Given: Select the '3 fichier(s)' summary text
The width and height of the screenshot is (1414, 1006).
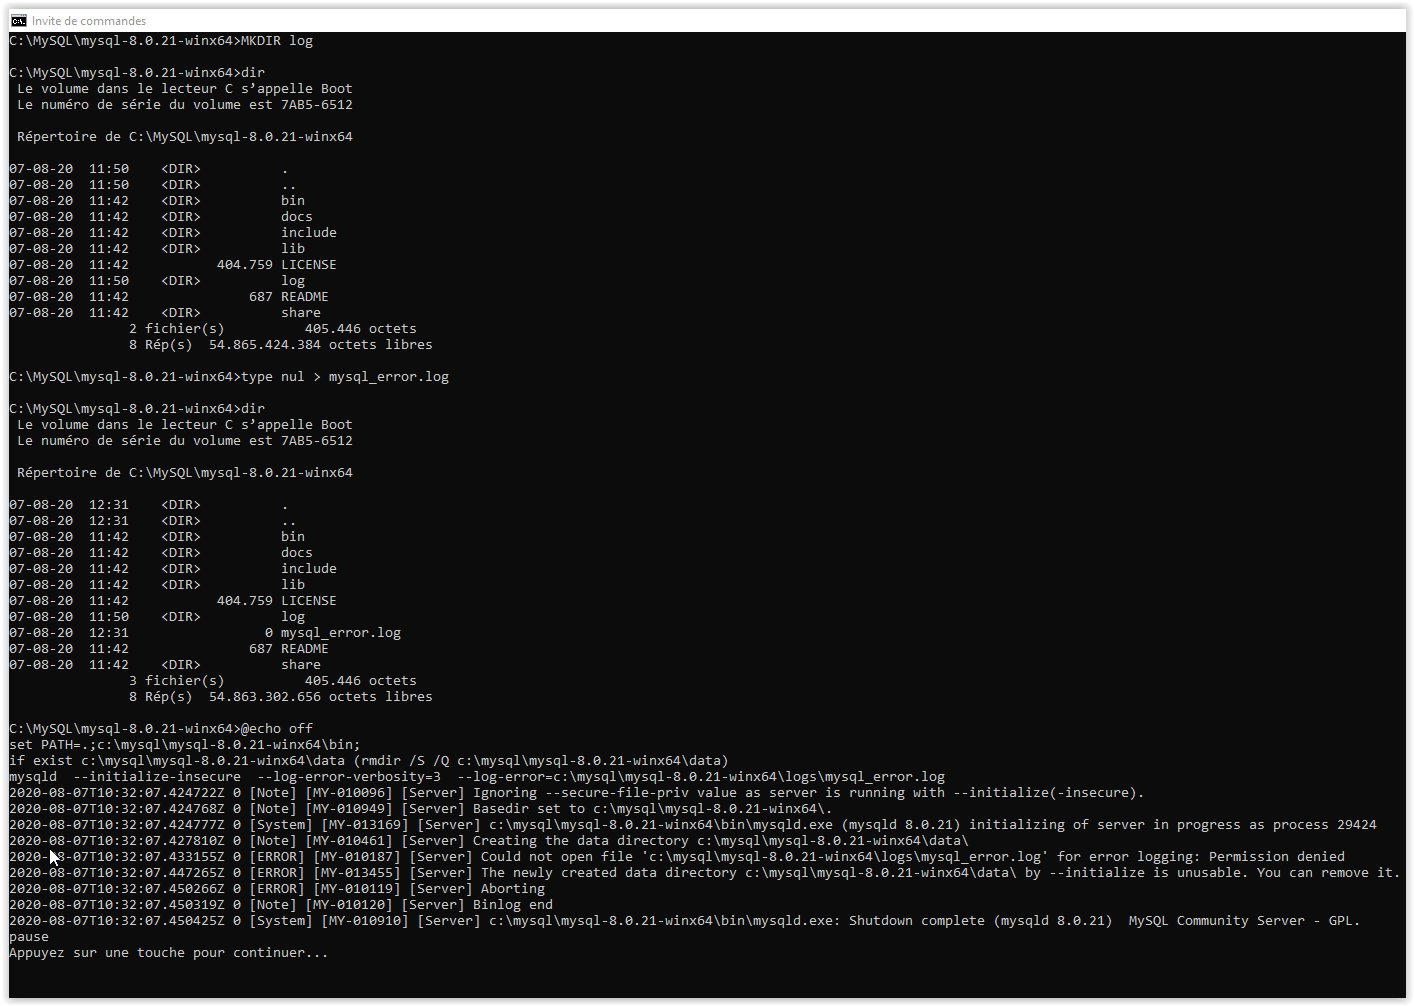Looking at the screenshot, I should tap(177, 681).
